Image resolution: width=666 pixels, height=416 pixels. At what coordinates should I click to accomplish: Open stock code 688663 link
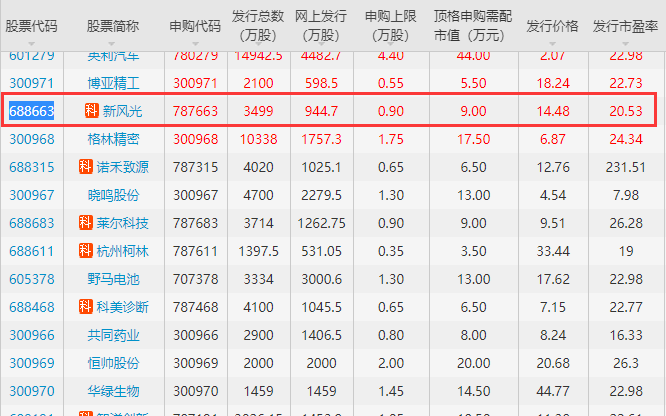pyautogui.click(x=32, y=111)
